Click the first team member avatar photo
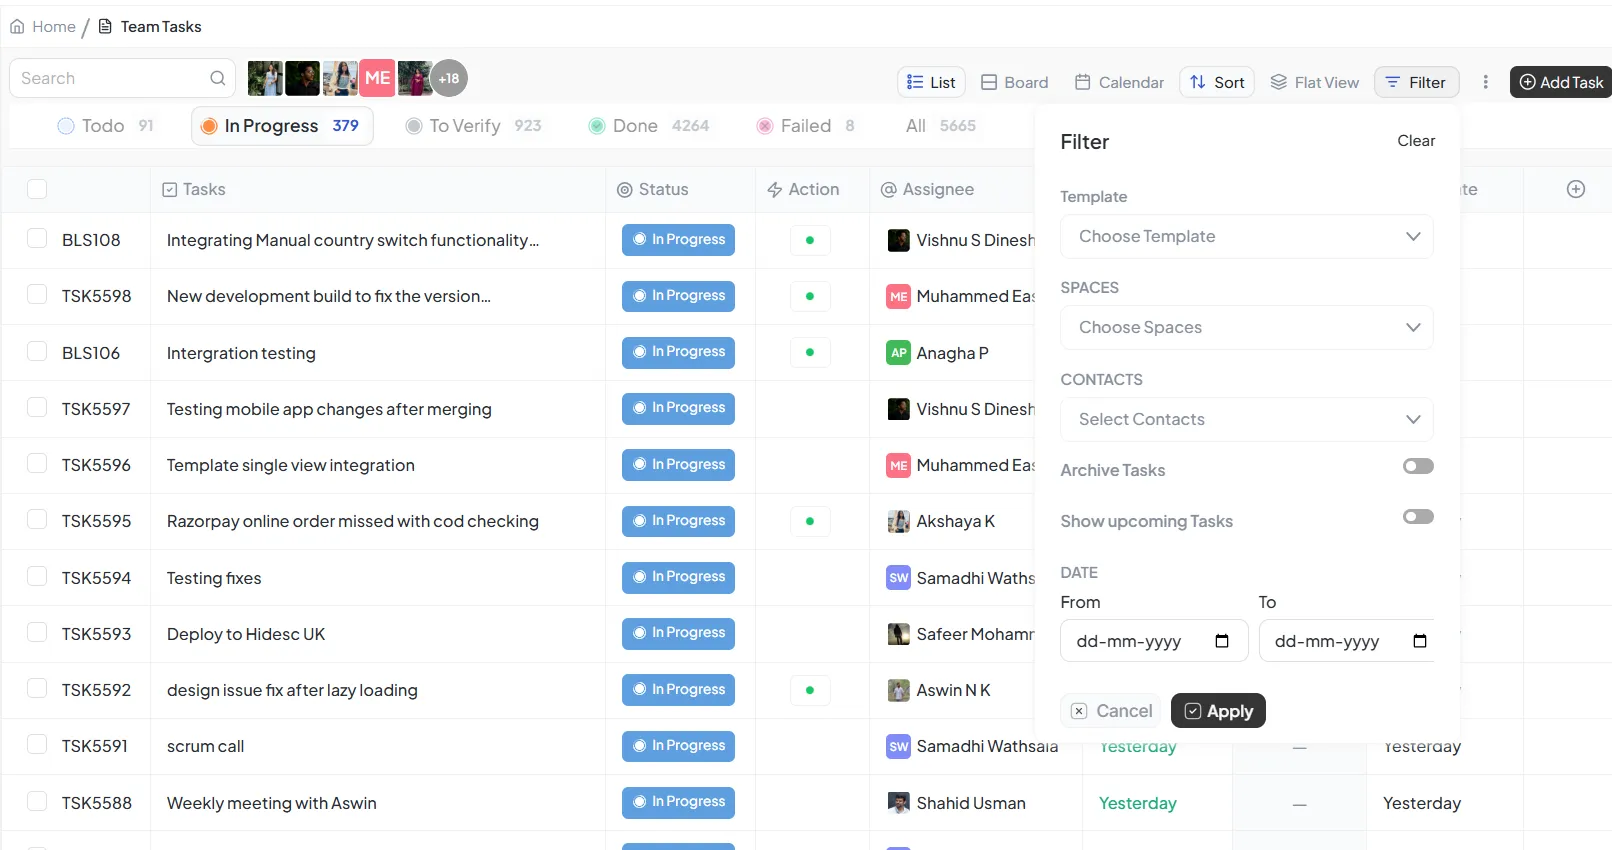Screen dimensions: 1612x850 tap(265, 78)
